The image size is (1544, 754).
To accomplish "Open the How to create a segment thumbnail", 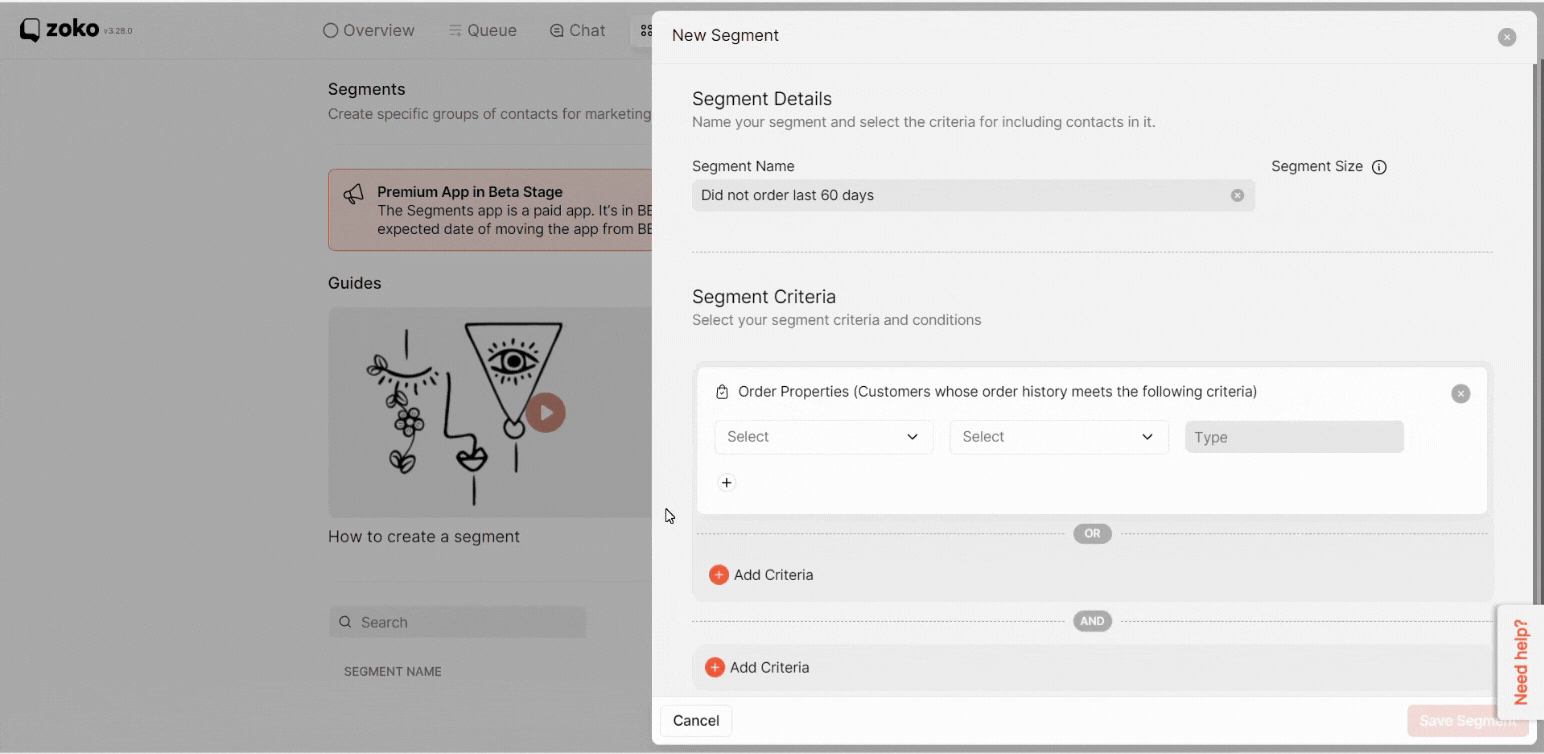I will coord(490,412).
